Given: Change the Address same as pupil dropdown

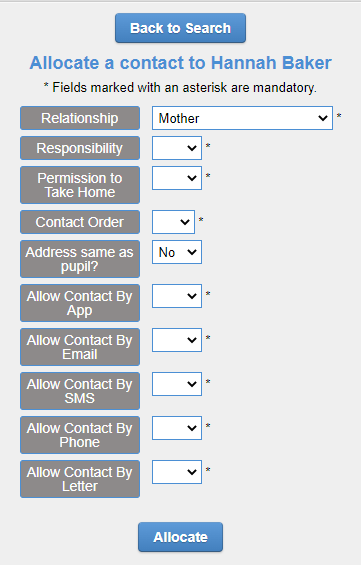Looking at the screenshot, I should (177, 252).
